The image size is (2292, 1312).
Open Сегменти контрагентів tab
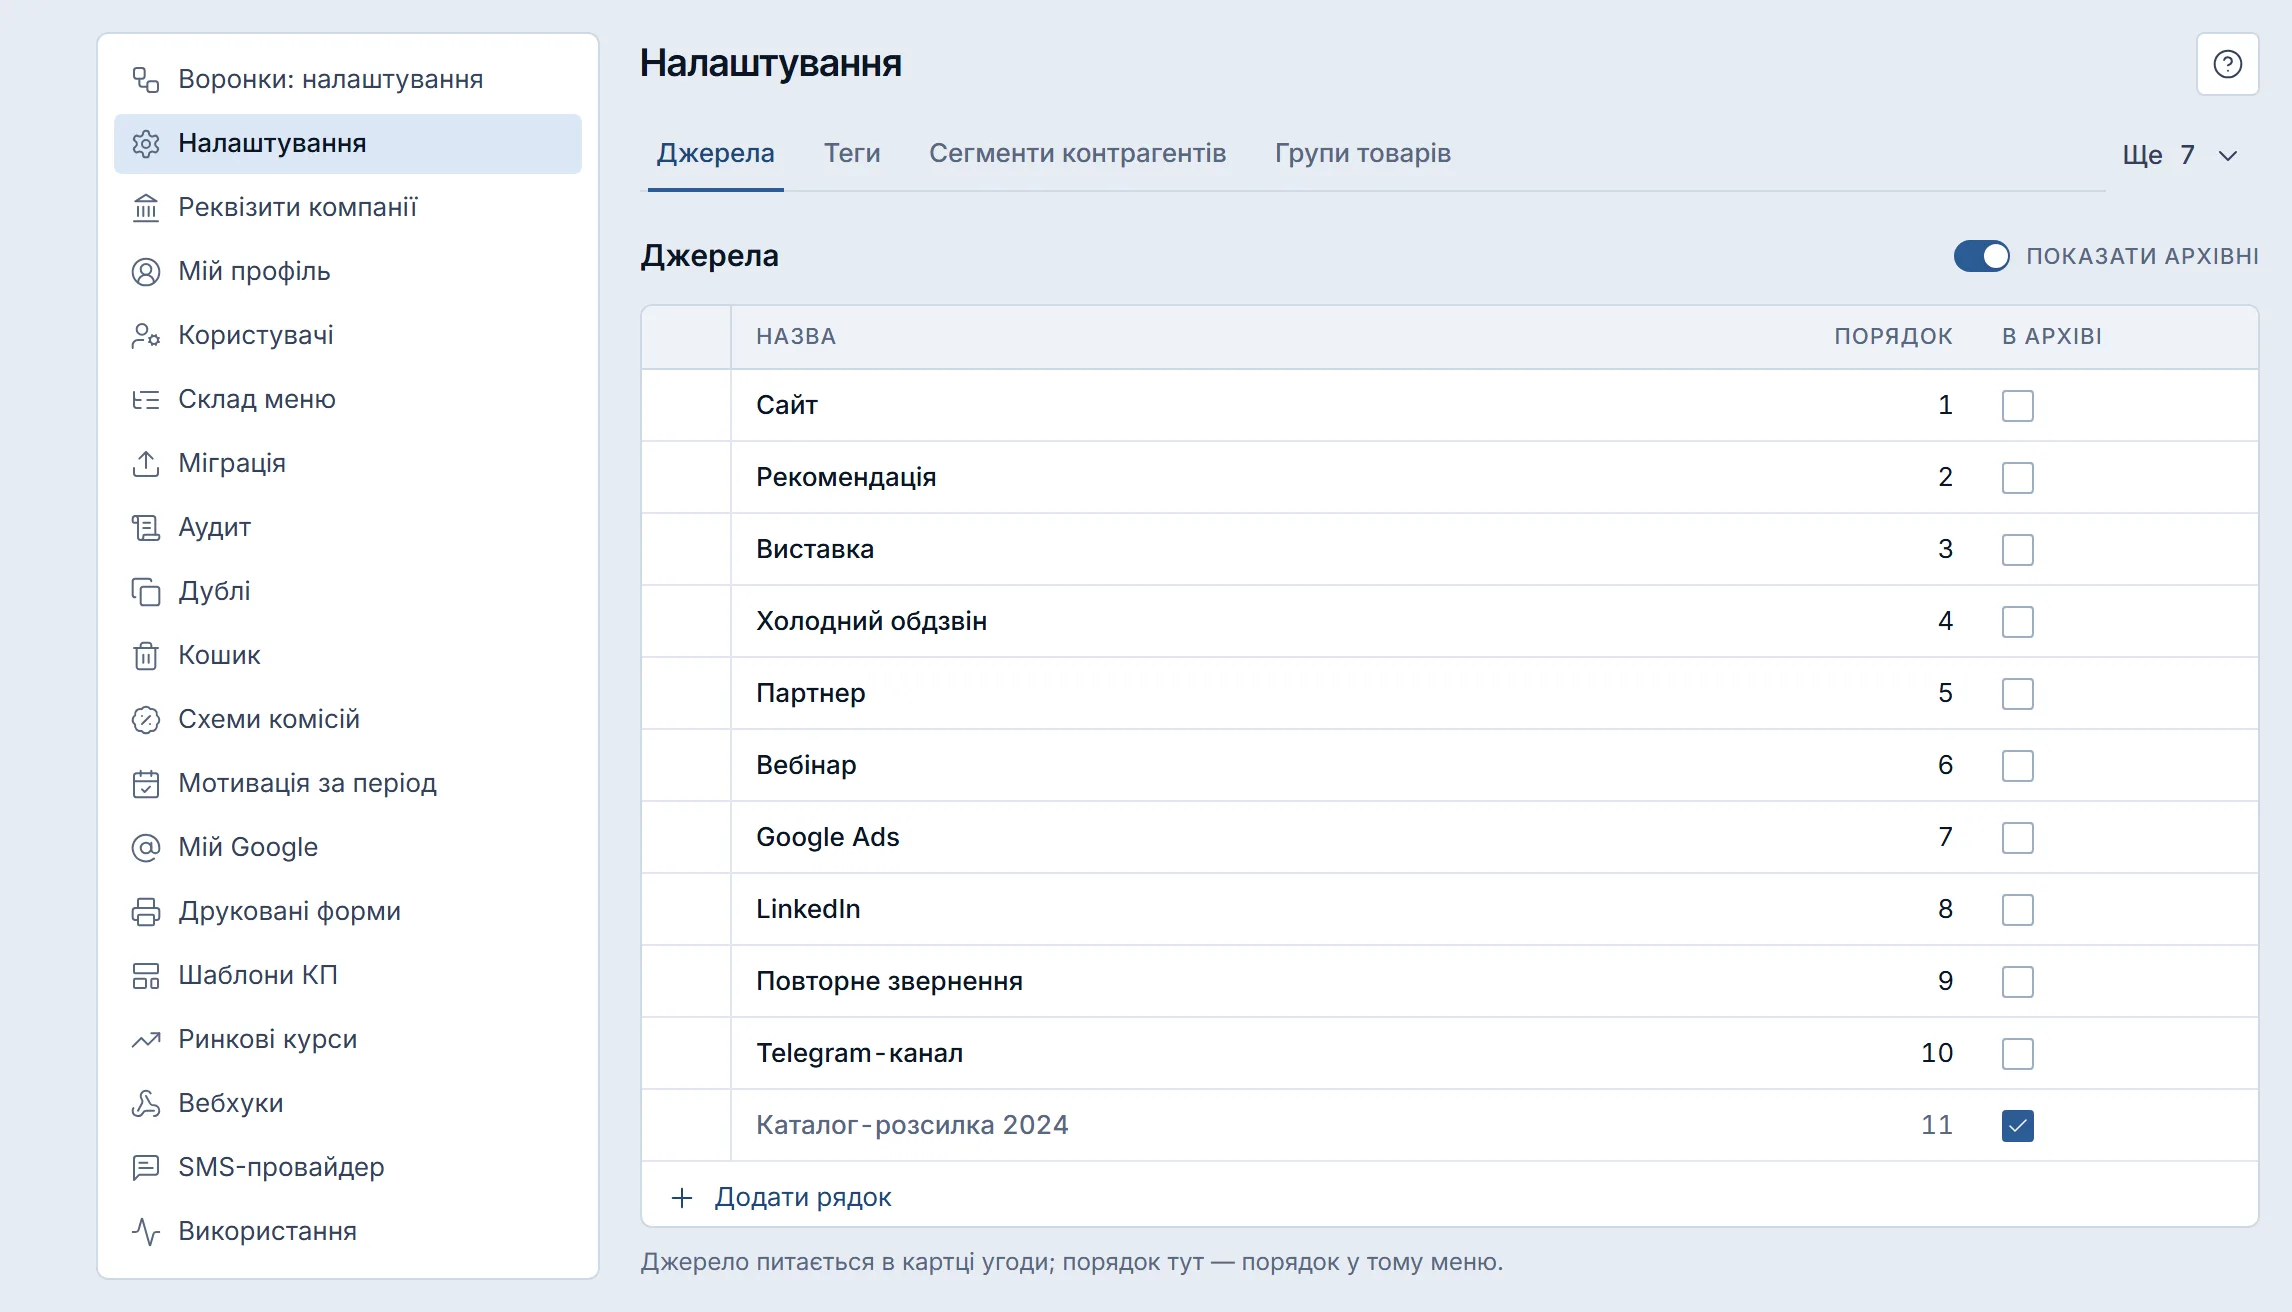tap(1077, 153)
